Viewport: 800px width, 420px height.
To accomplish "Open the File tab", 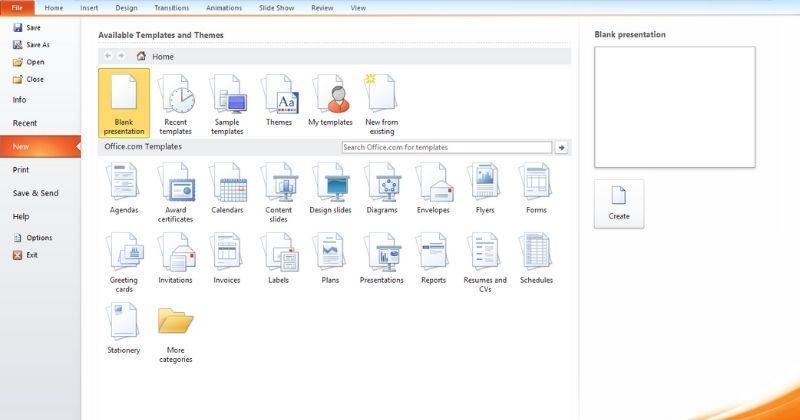I will (17, 8).
